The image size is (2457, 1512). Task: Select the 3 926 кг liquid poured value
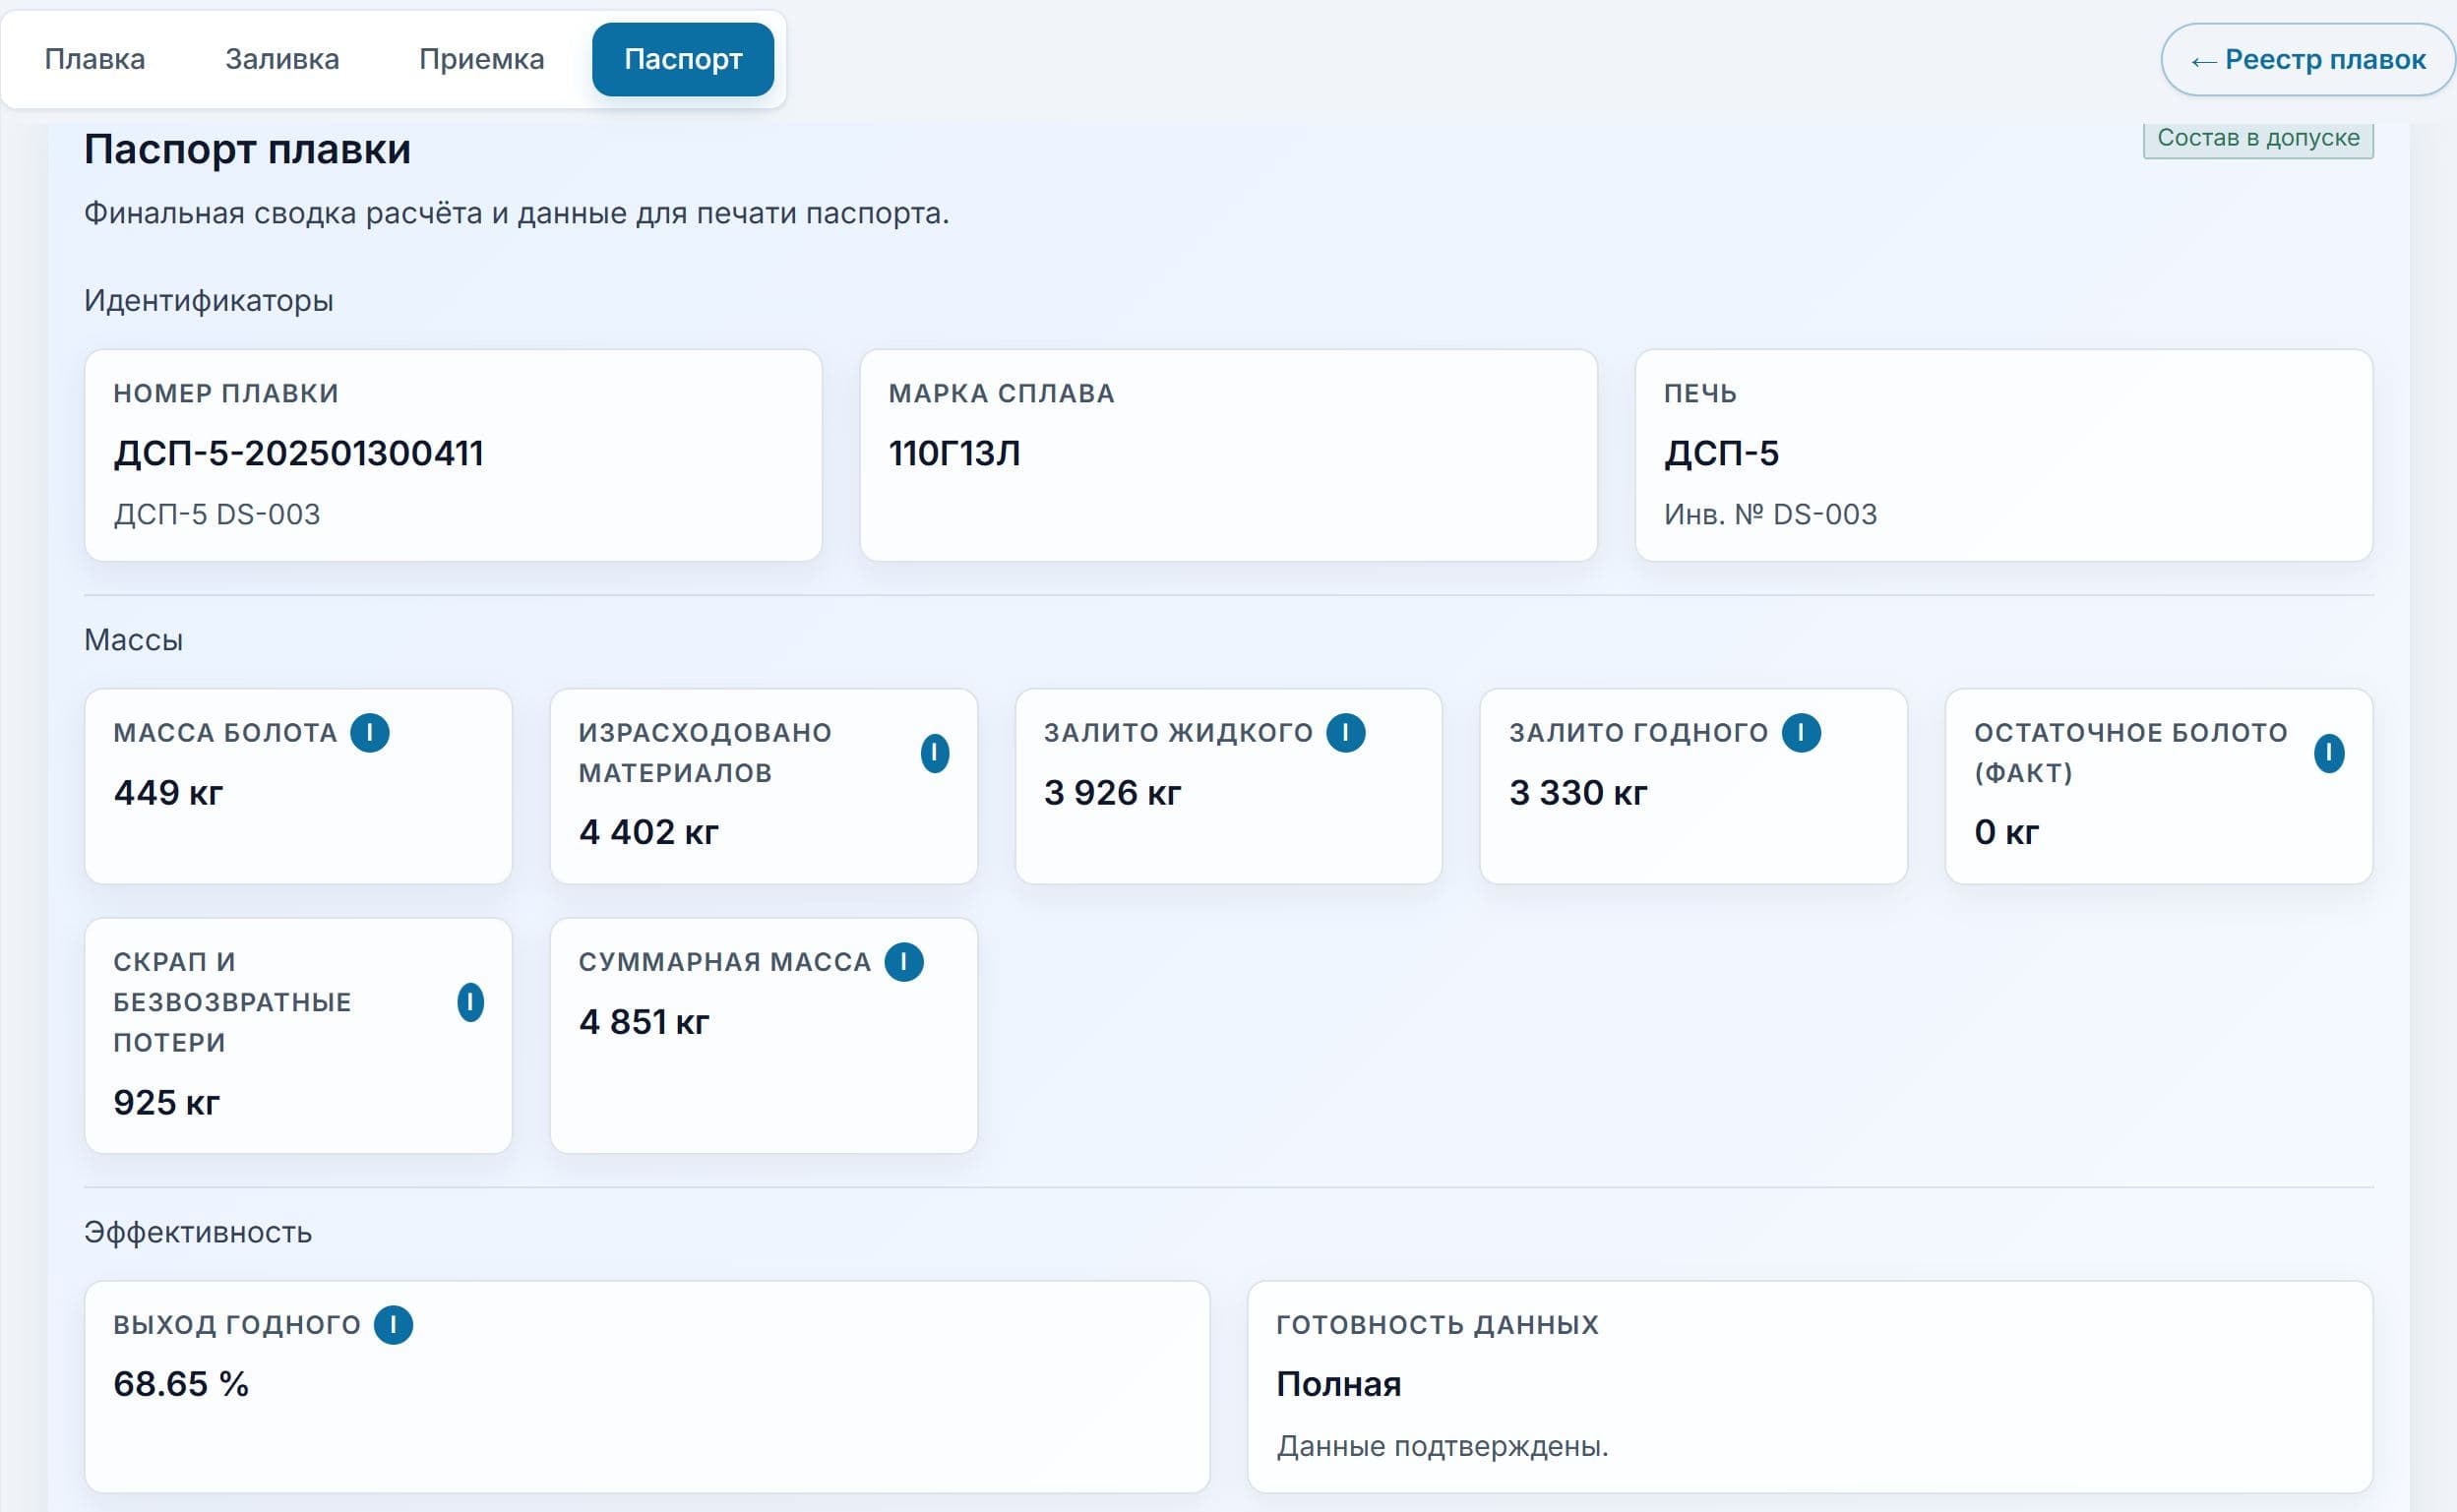click(x=1112, y=793)
